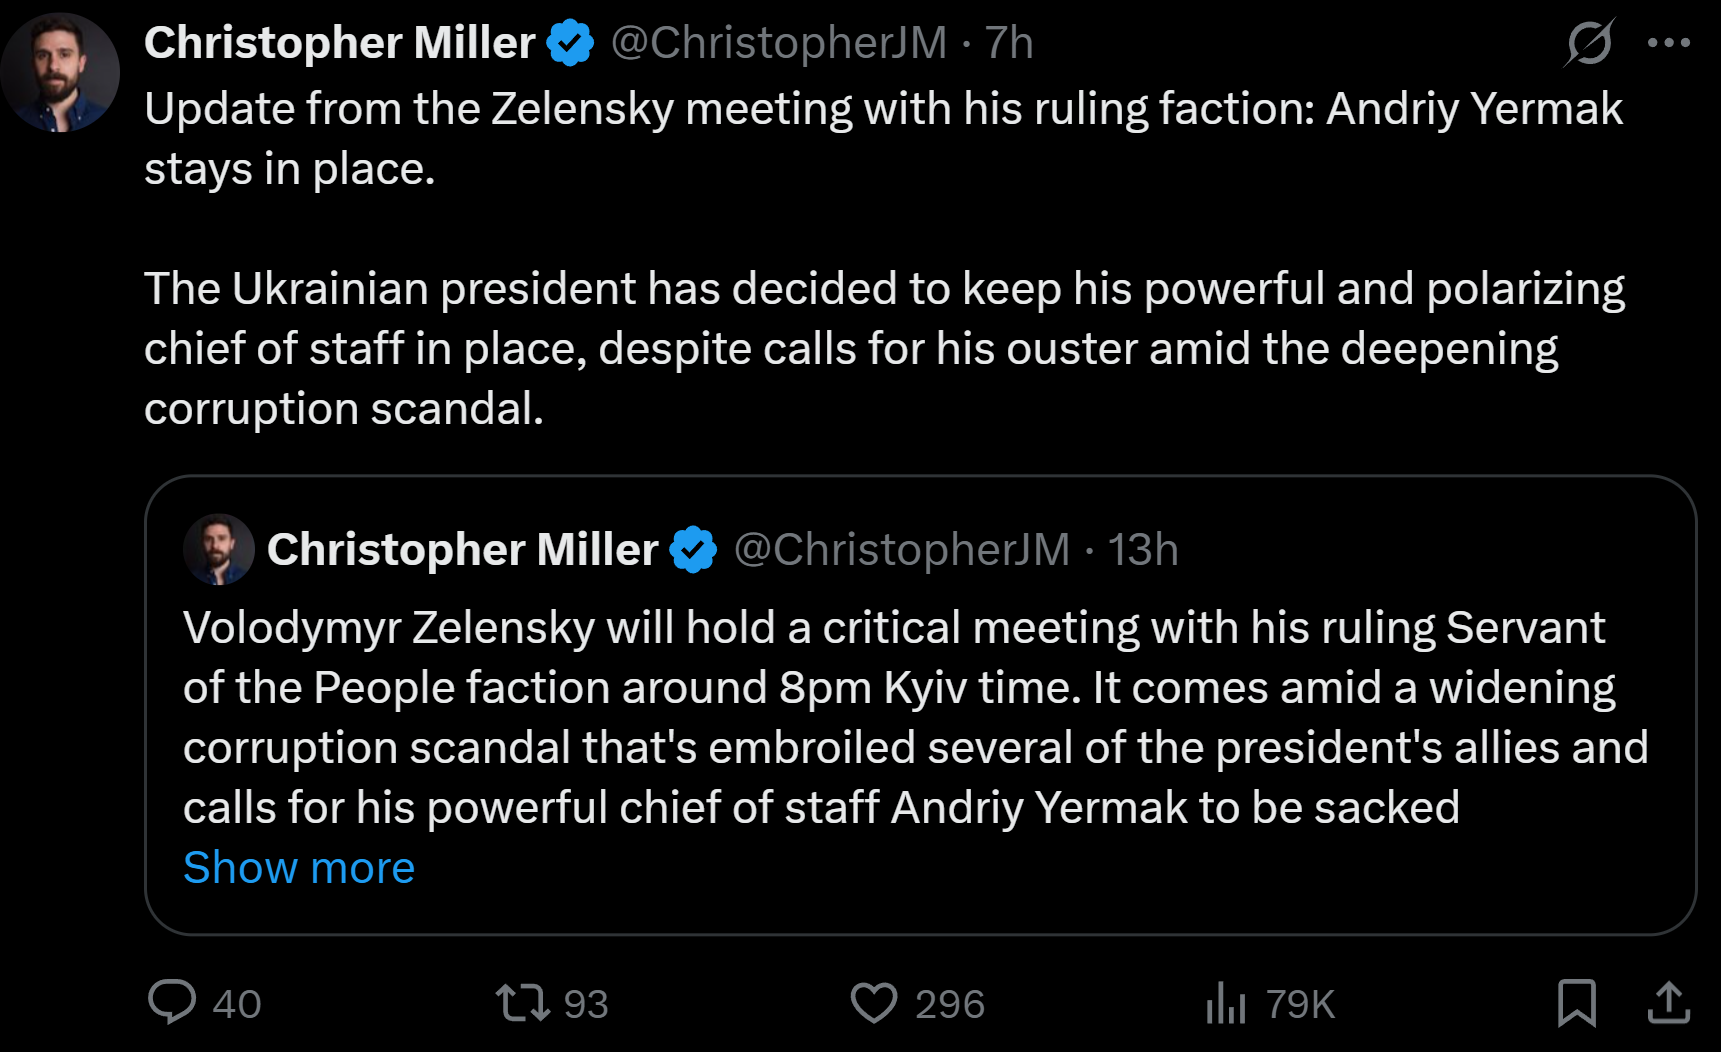Open the Grok slash-circle icon
The image size is (1721, 1052).
coord(1589,43)
